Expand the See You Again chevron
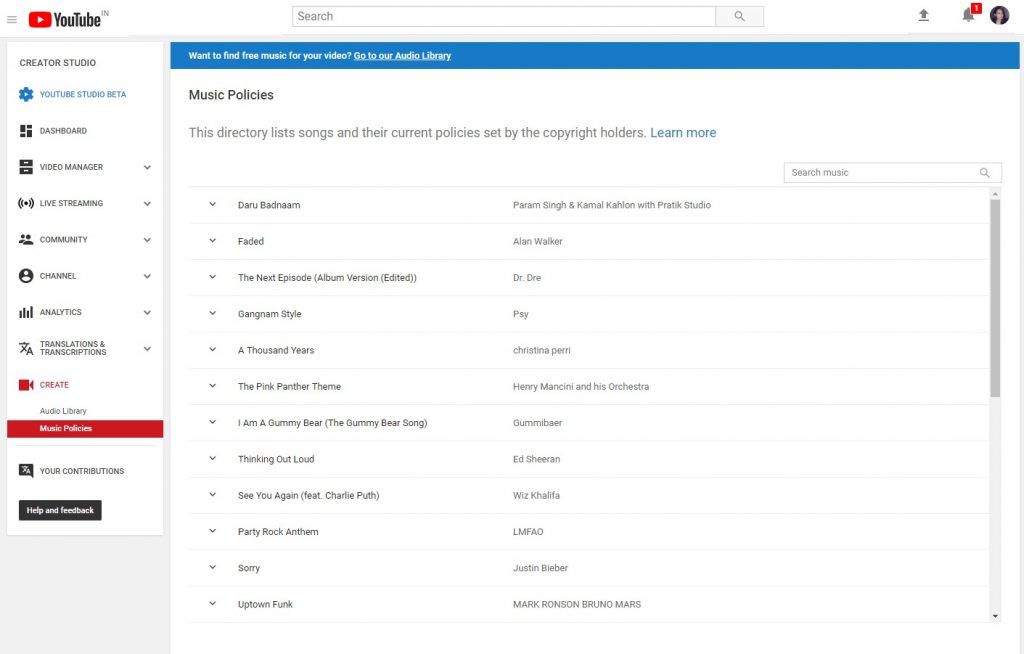 tap(212, 495)
